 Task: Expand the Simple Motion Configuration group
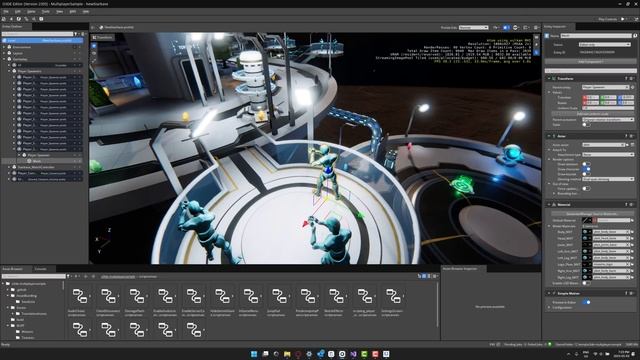549,308
